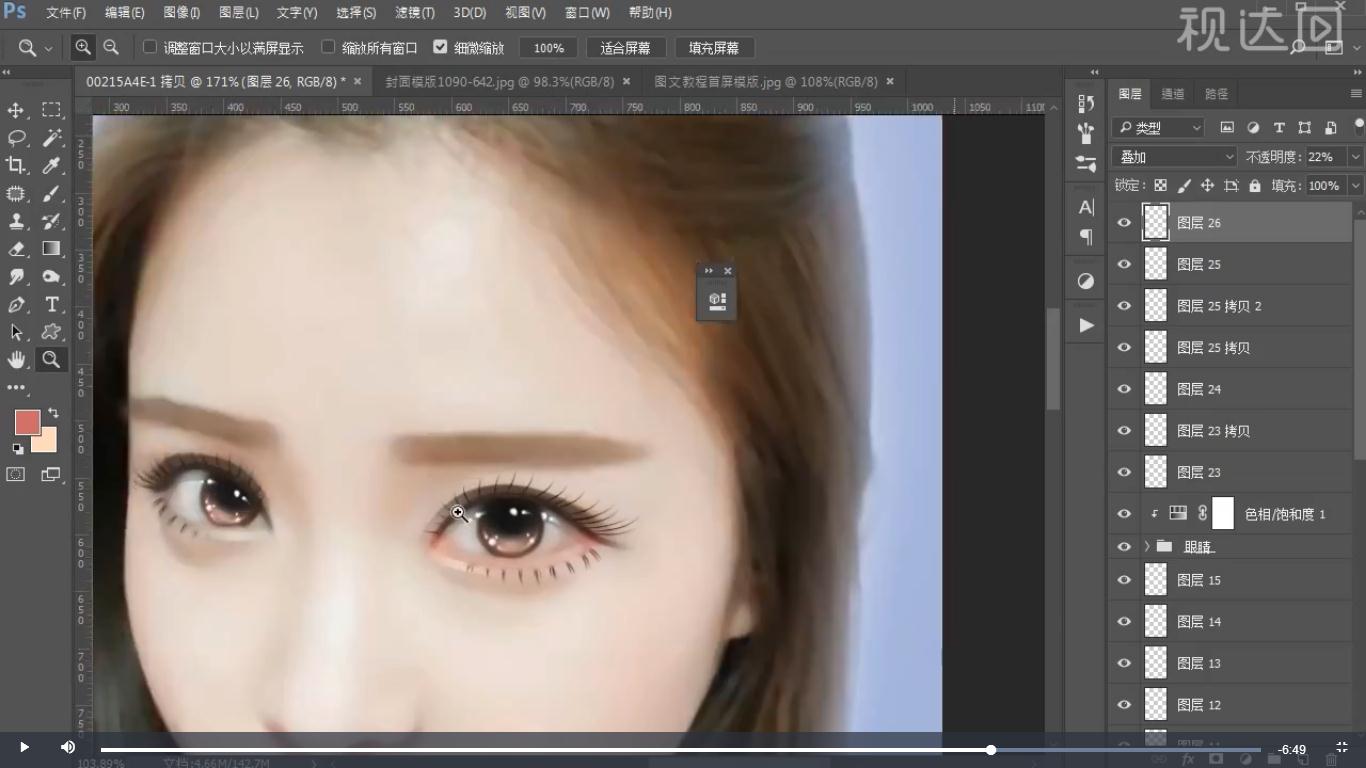The height and width of the screenshot is (768, 1366).
Task: Change screen mode icon
Action: [x=51, y=474]
